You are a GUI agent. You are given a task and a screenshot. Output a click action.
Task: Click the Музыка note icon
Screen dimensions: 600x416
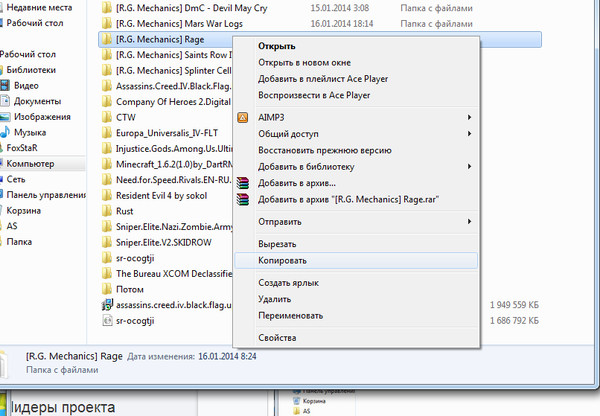tap(5, 132)
